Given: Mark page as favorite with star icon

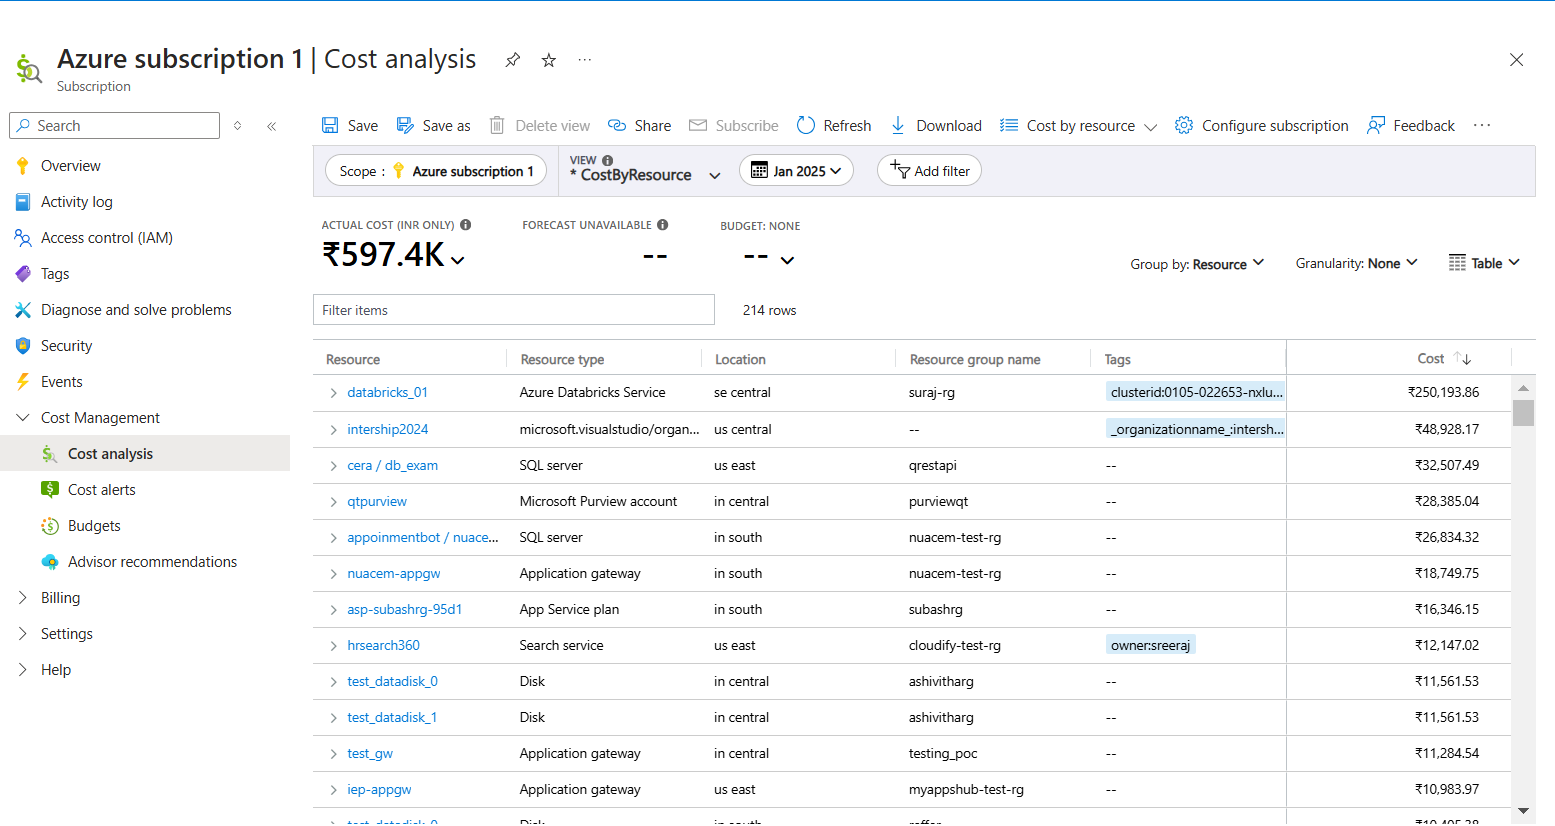Looking at the screenshot, I should click(549, 60).
